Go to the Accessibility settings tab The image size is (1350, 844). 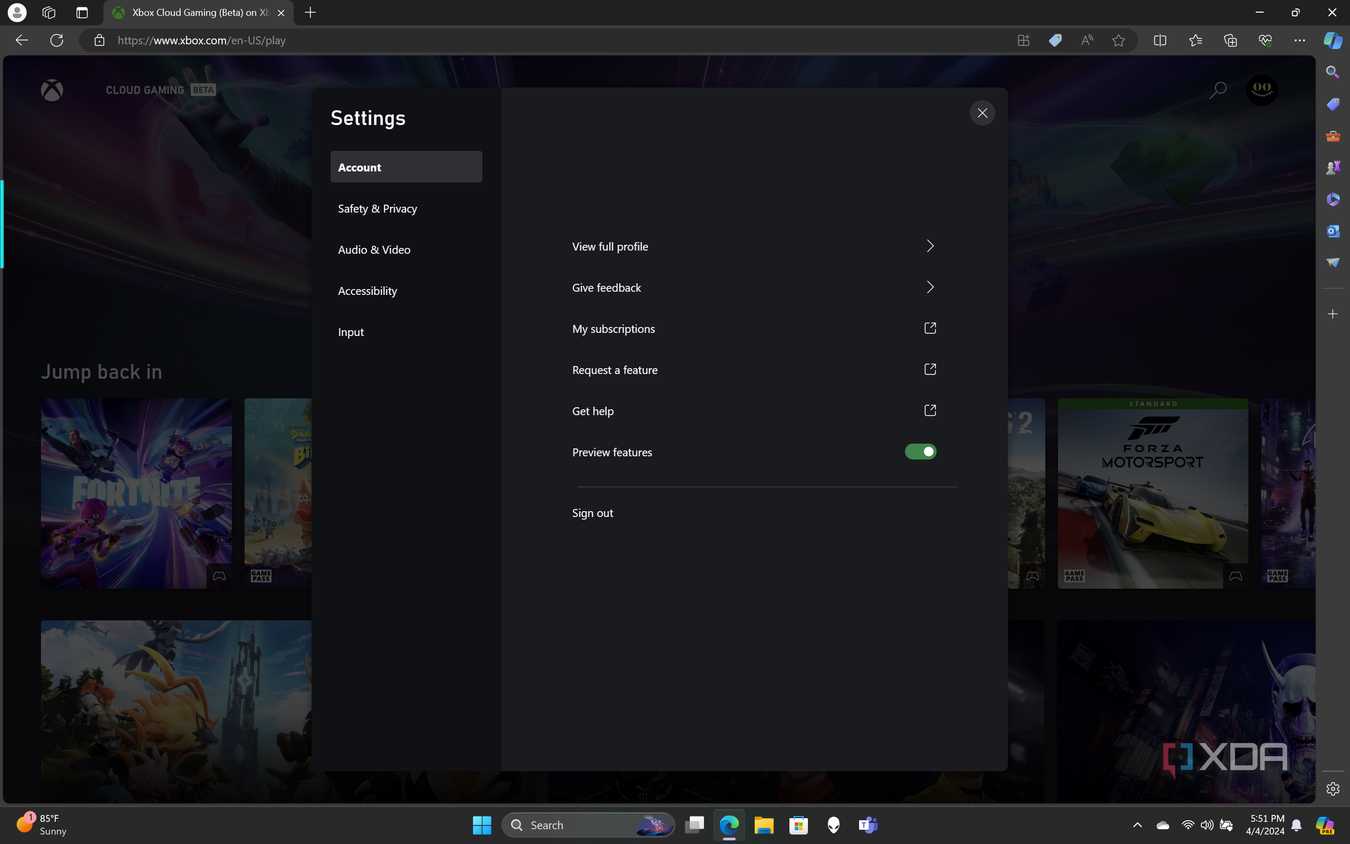pyautogui.click(x=406, y=290)
